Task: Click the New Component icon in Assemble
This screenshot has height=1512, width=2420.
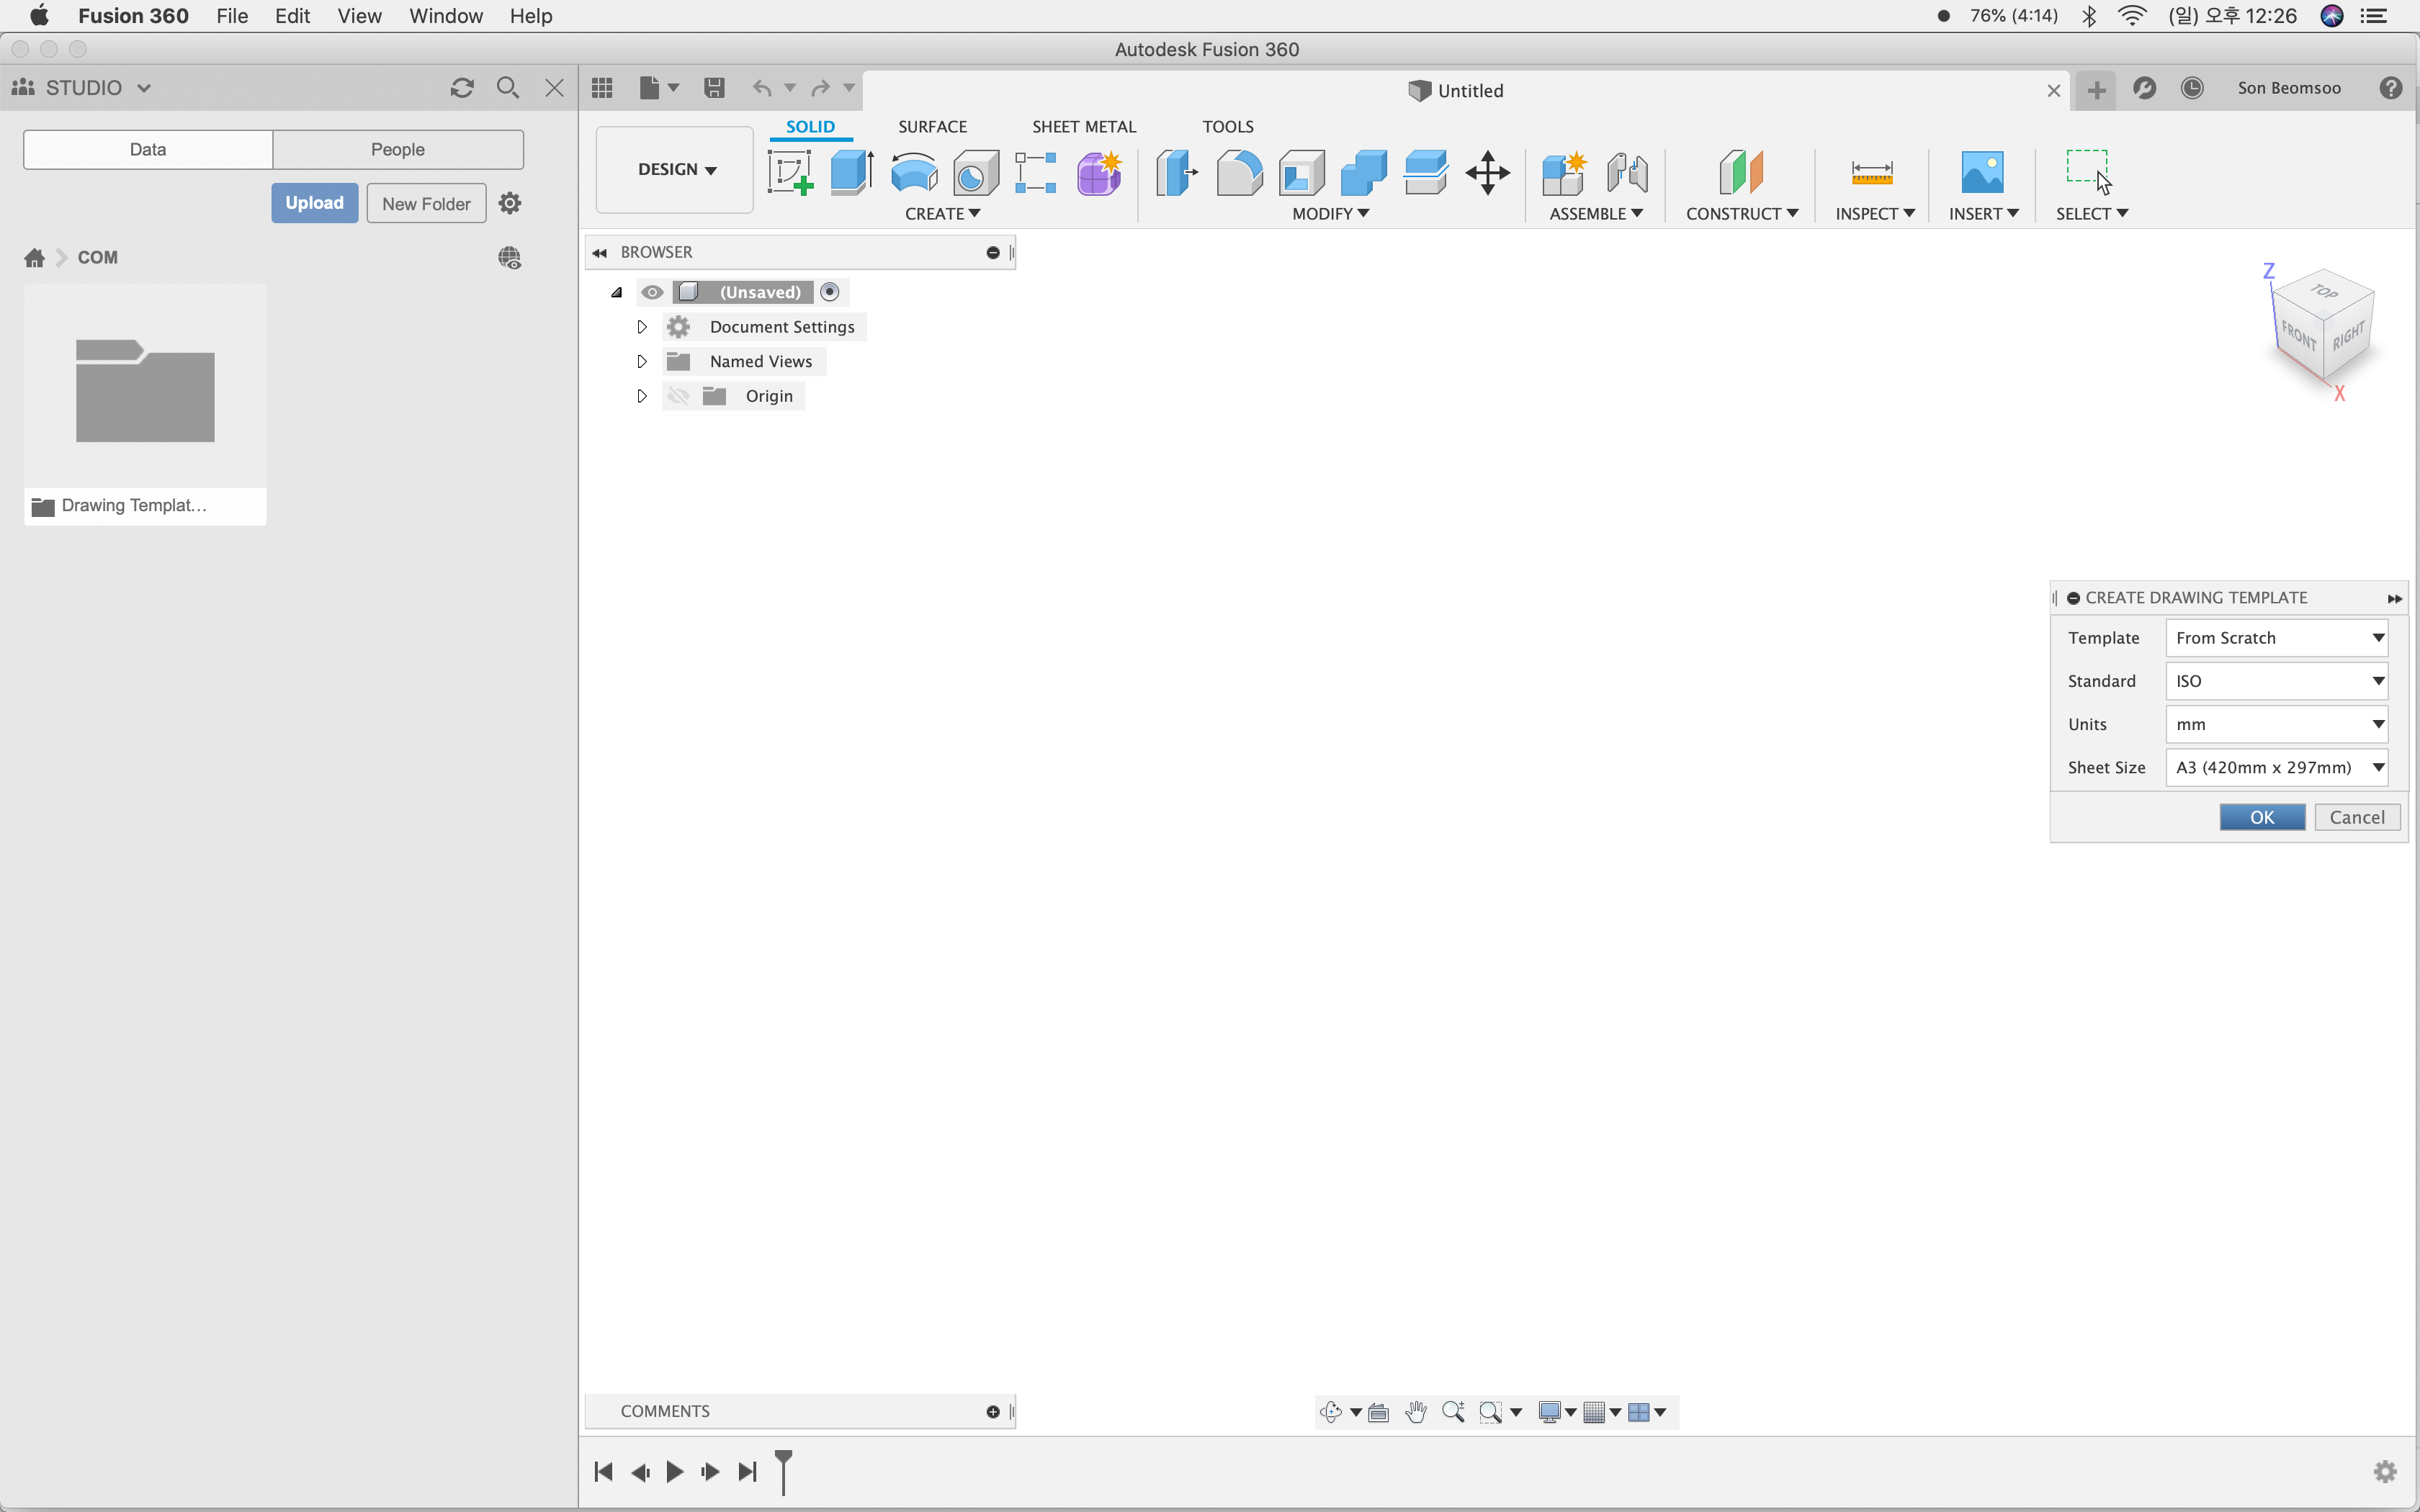Action: 1563,172
